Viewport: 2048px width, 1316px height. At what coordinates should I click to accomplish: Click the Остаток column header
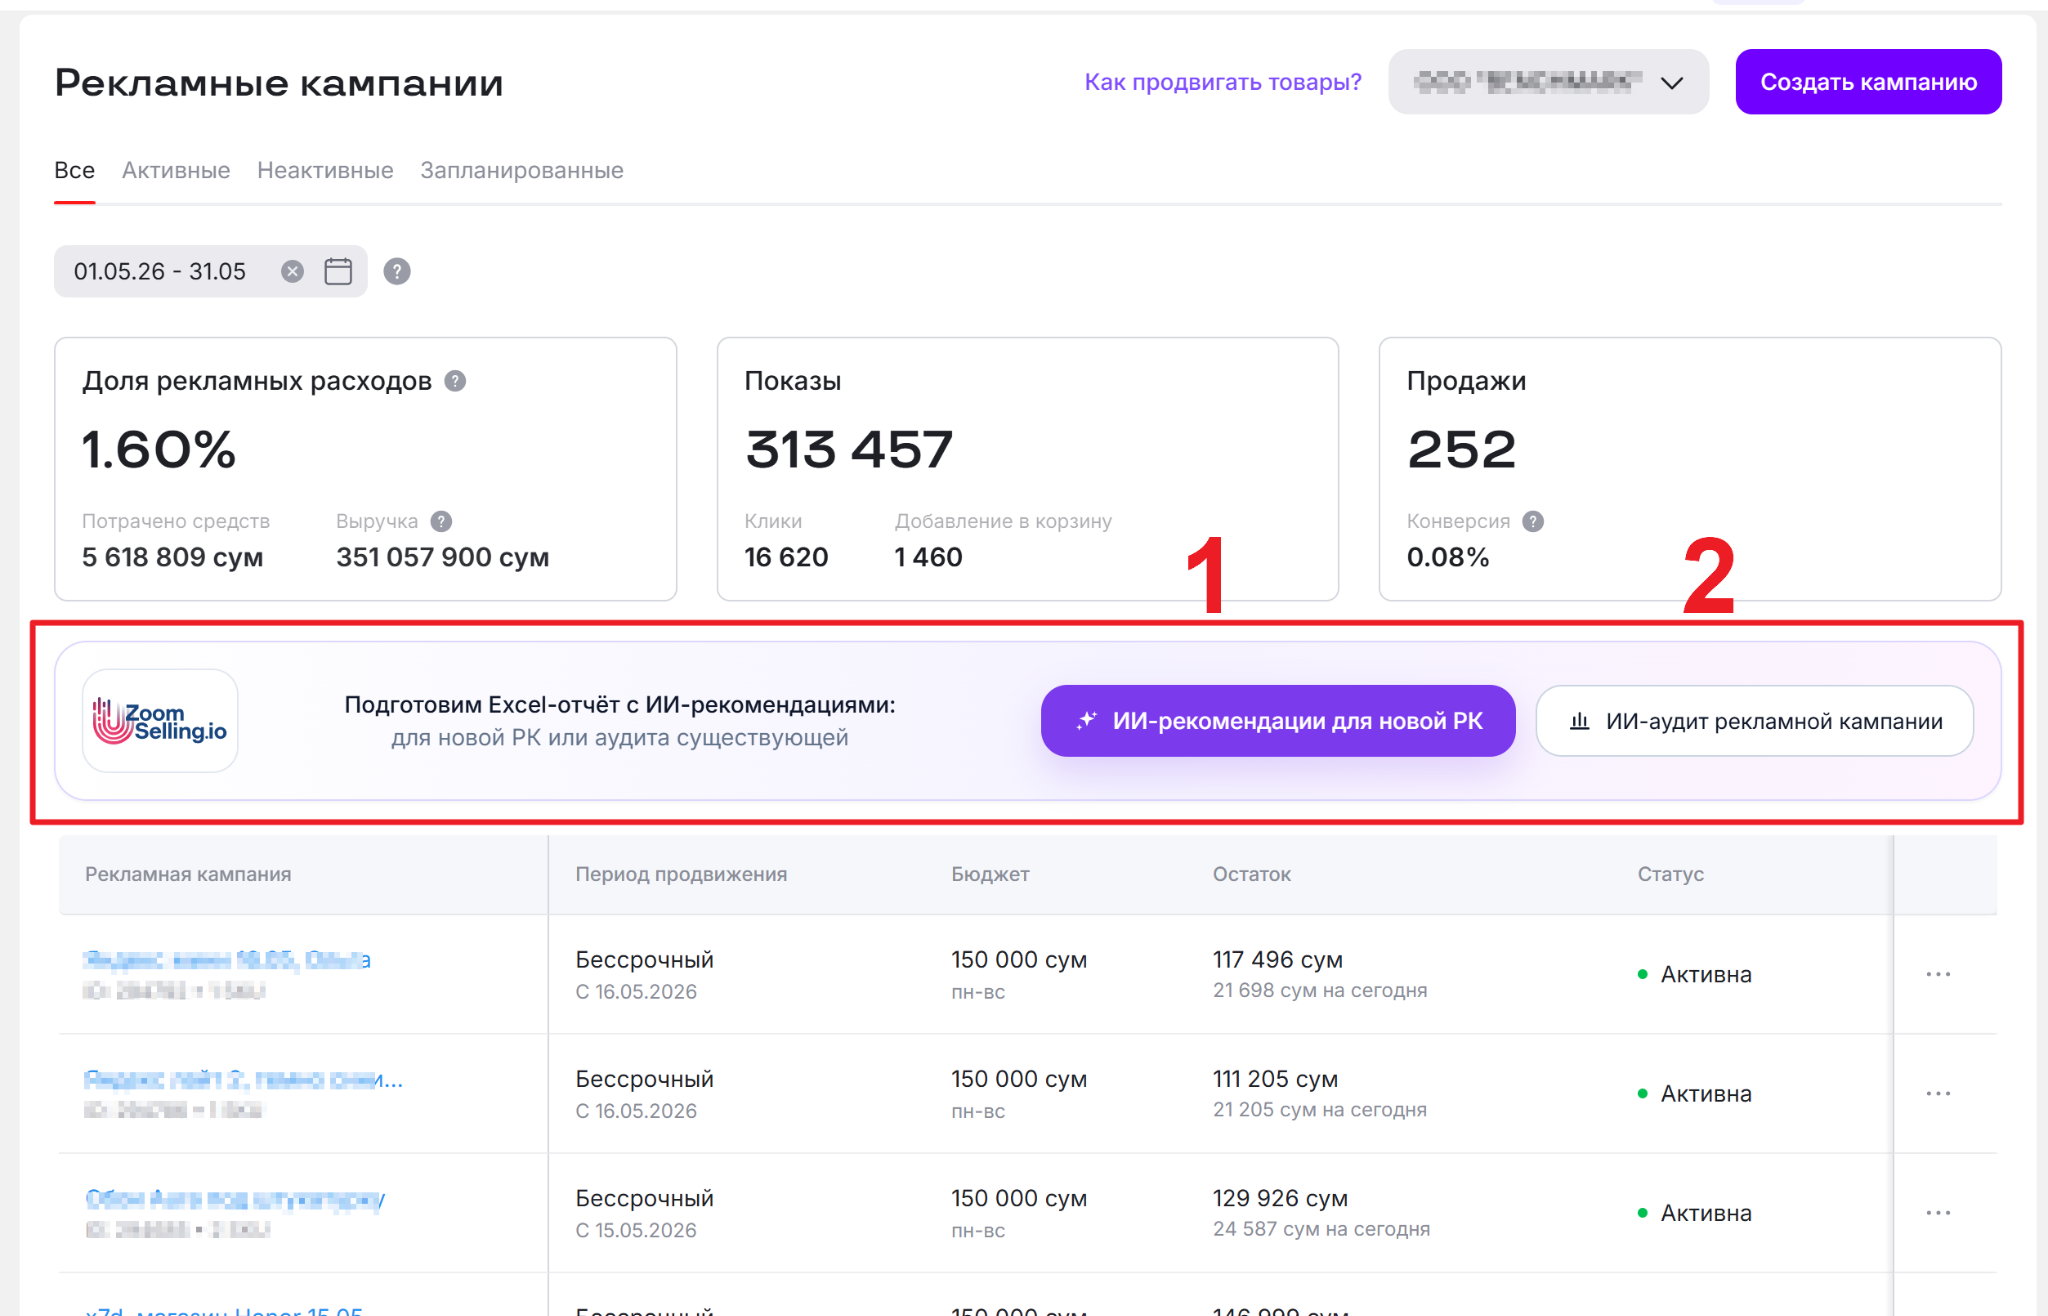[x=1252, y=874]
